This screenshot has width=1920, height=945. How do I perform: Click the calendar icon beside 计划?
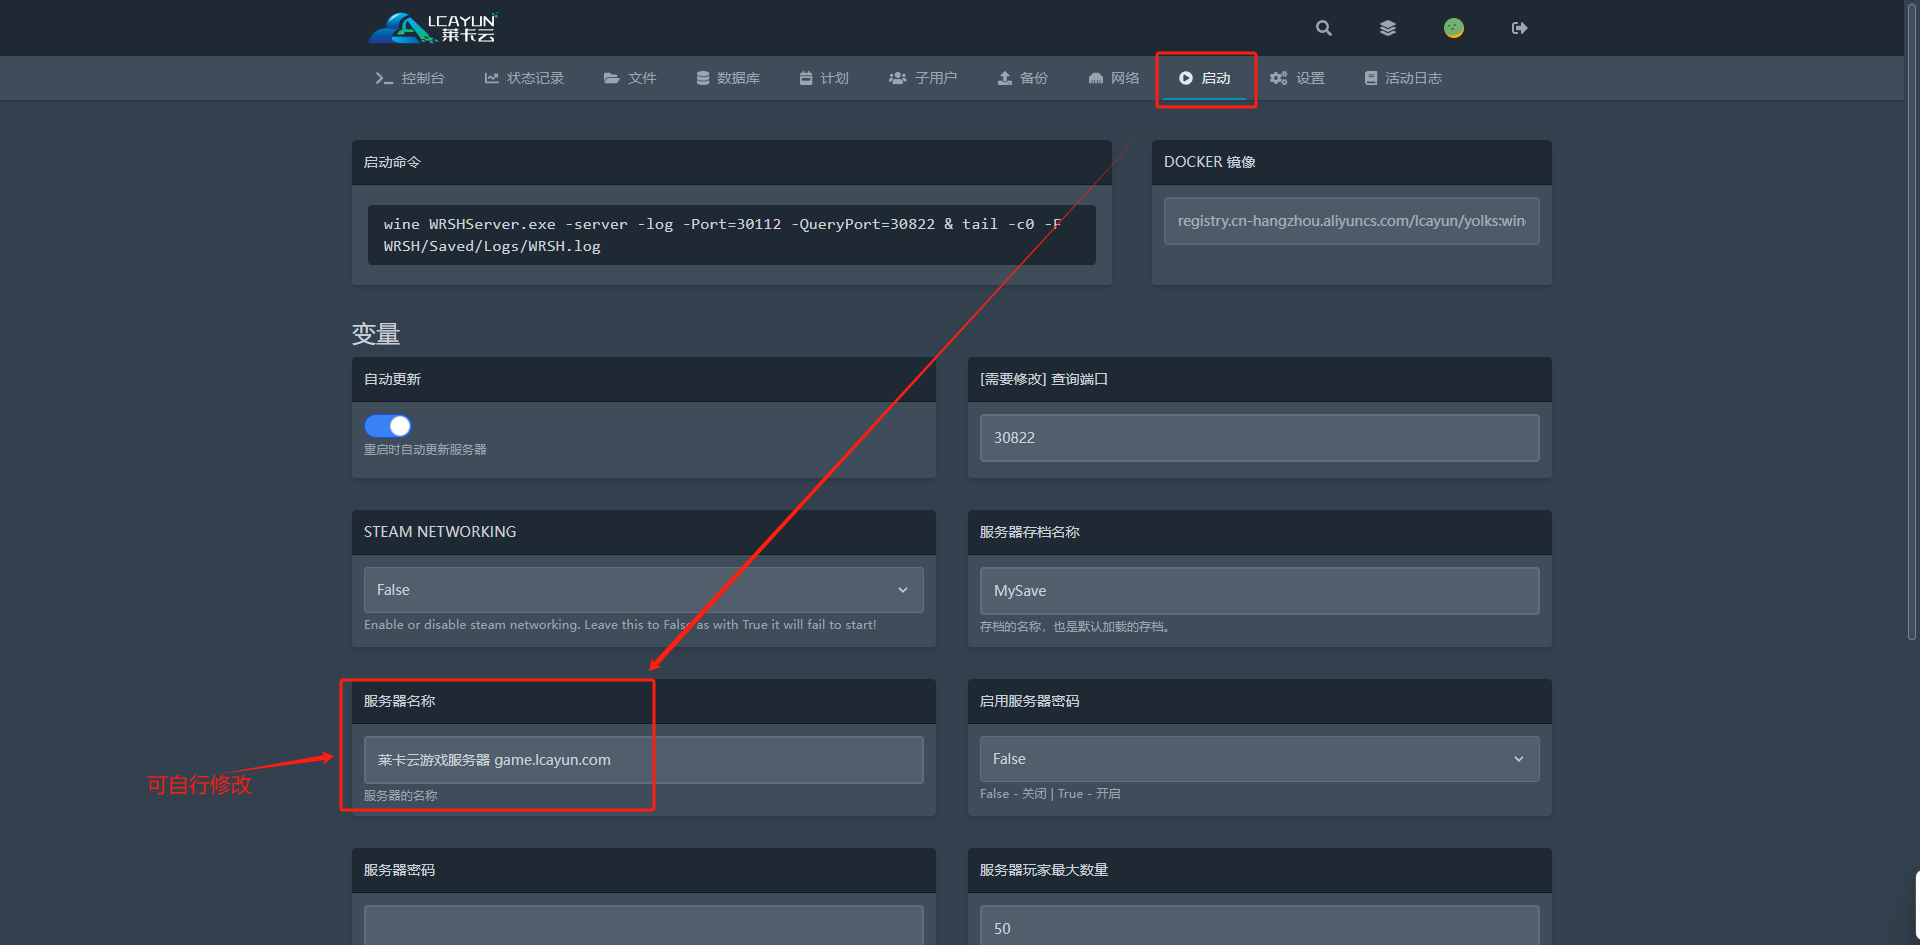pyautogui.click(x=806, y=78)
